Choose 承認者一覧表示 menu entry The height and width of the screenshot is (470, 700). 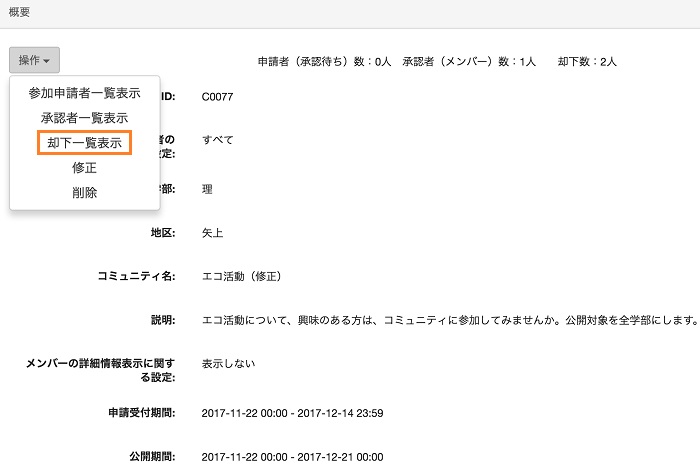point(84,118)
